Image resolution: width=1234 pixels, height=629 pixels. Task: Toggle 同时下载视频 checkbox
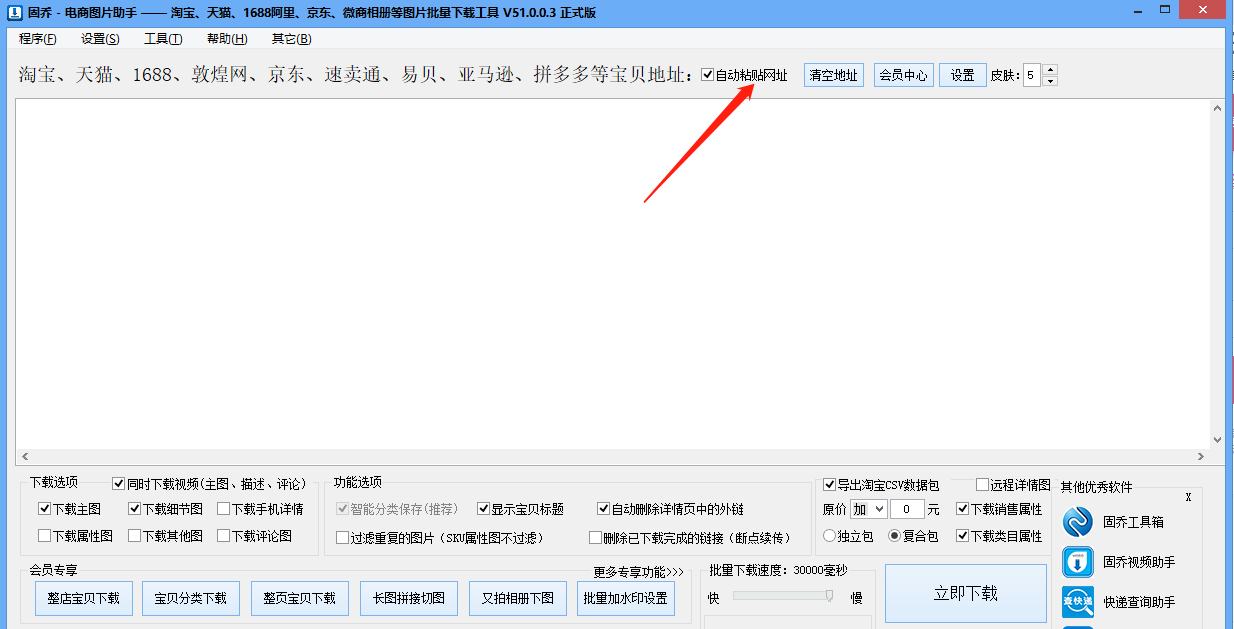[119, 483]
